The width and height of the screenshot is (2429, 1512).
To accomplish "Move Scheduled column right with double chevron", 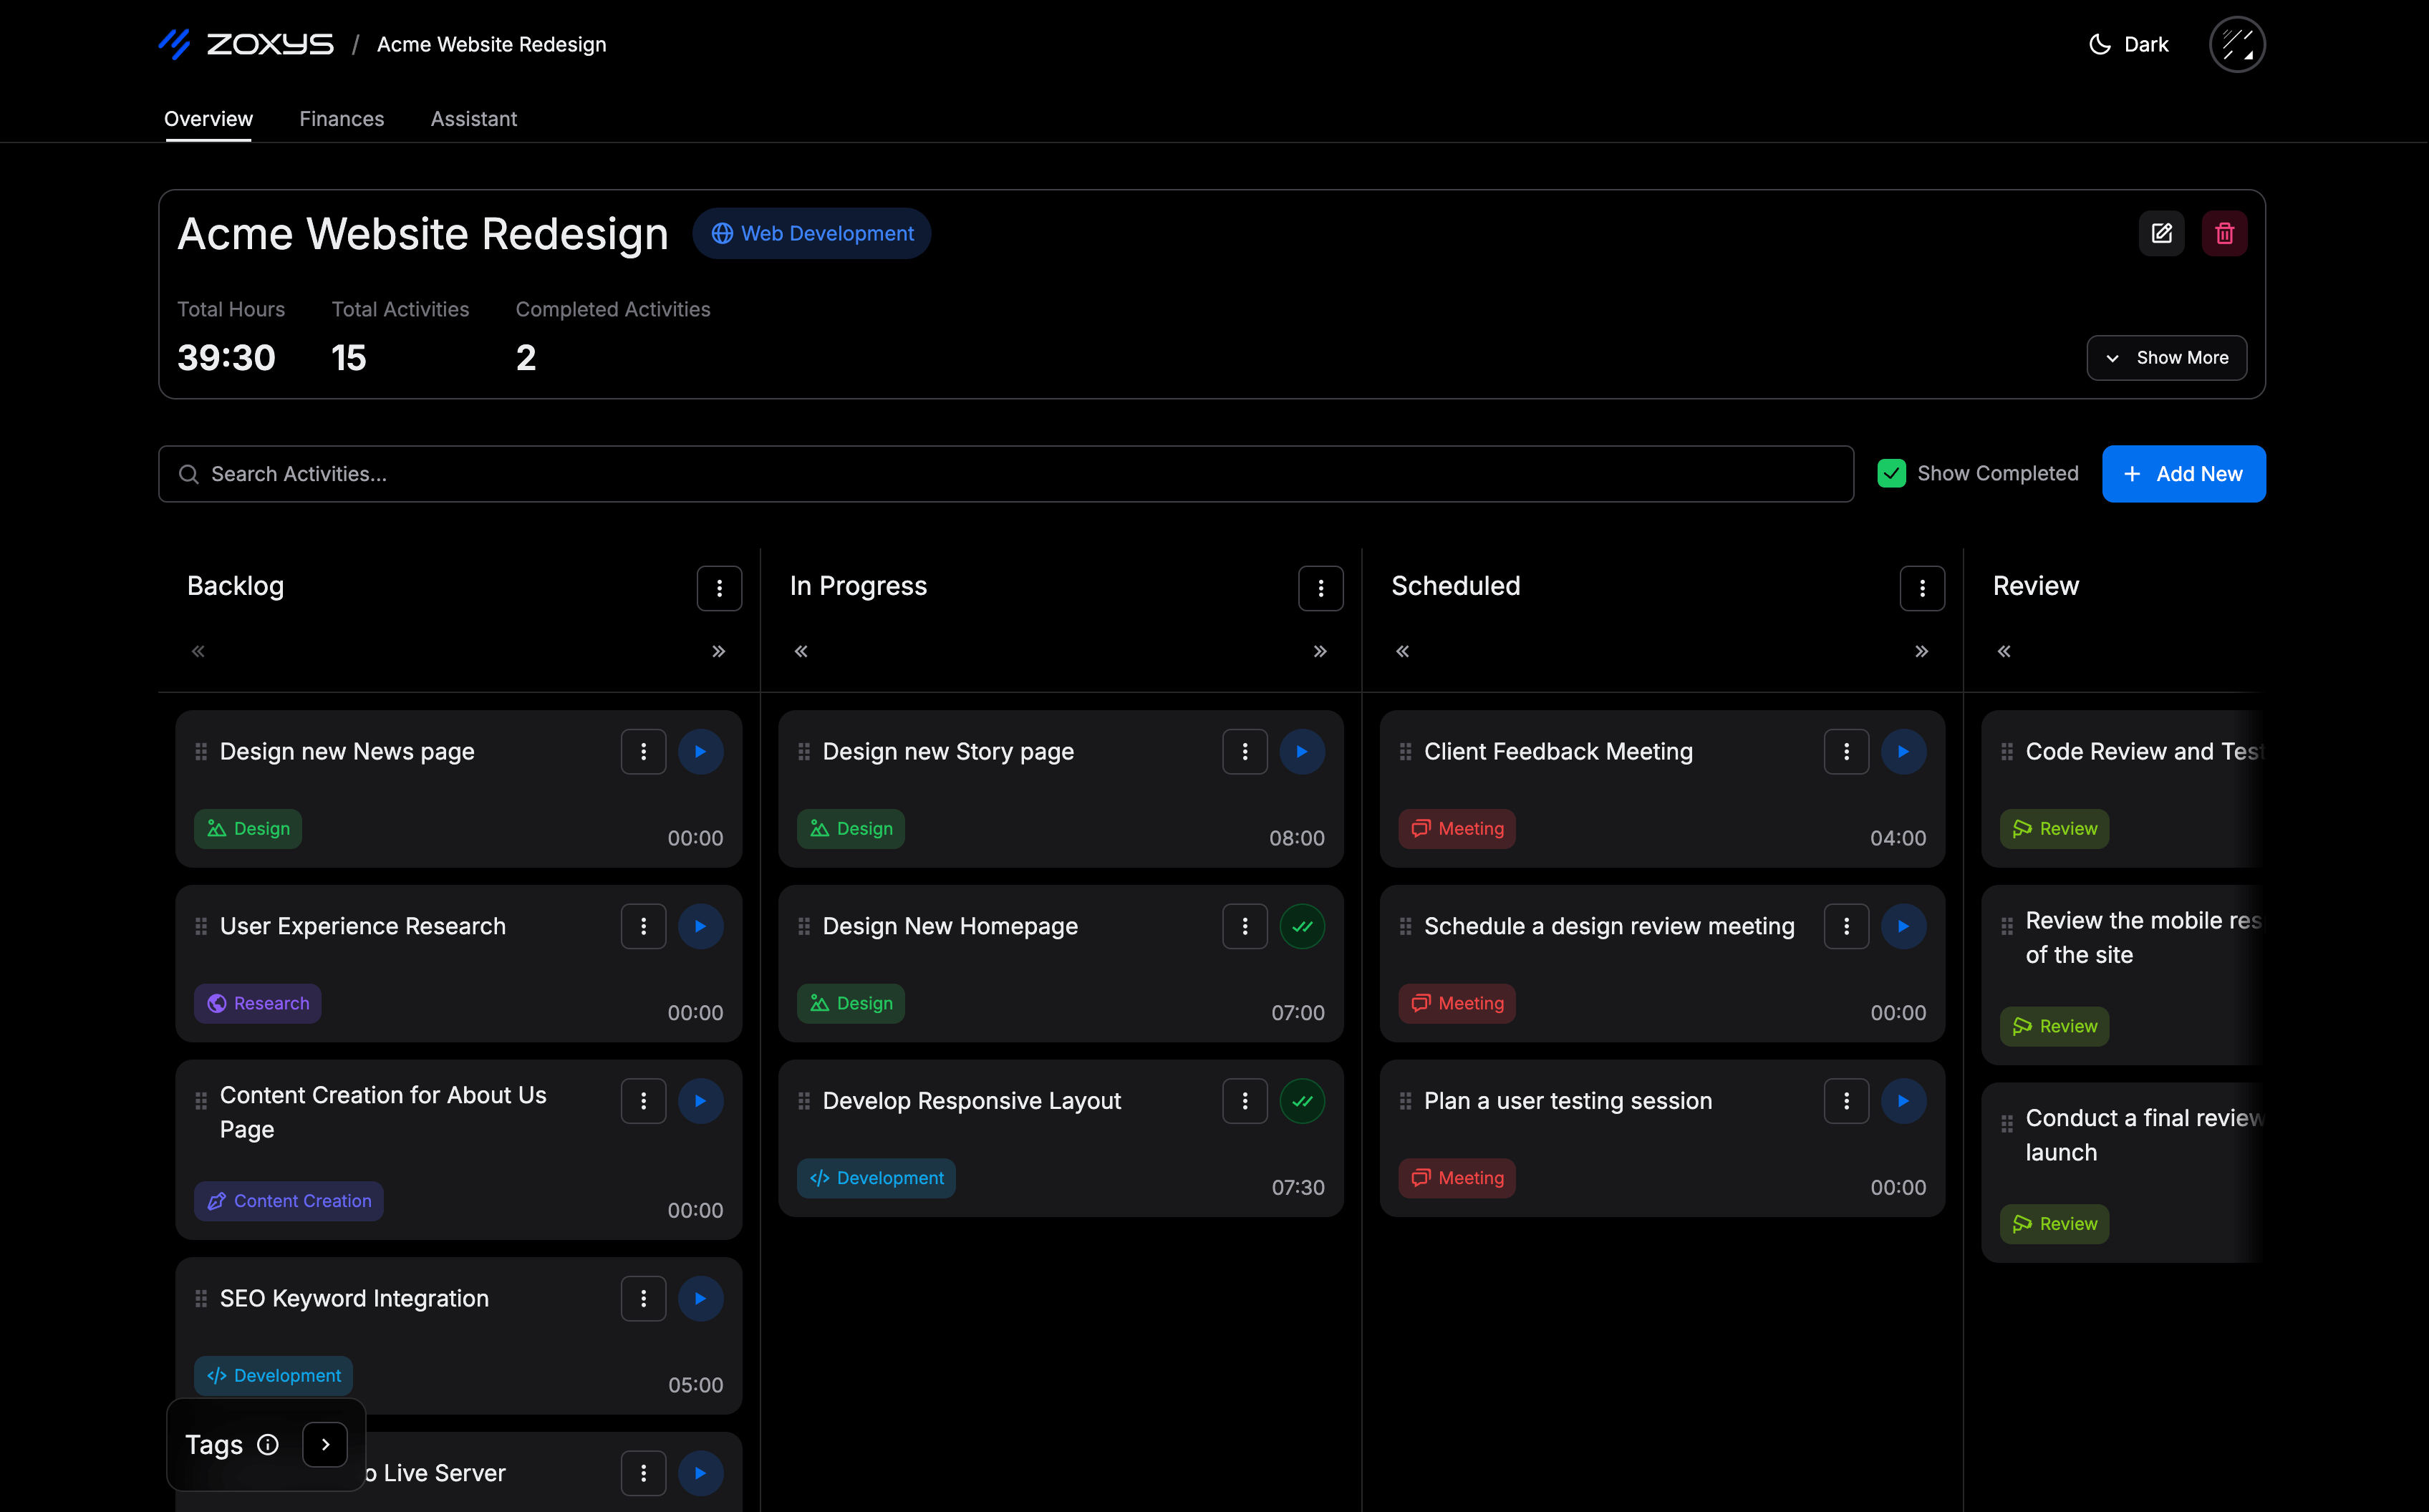I will pyautogui.click(x=1921, y=651).
